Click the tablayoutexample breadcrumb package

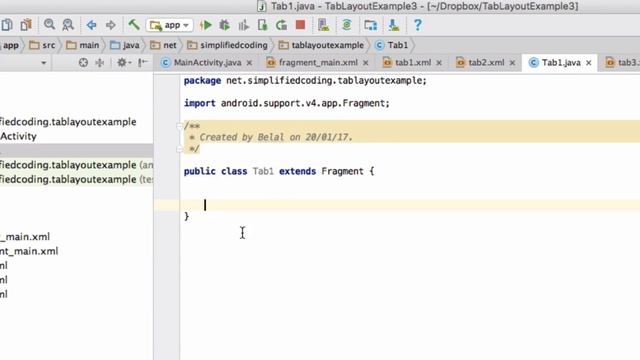click(321, 45)
